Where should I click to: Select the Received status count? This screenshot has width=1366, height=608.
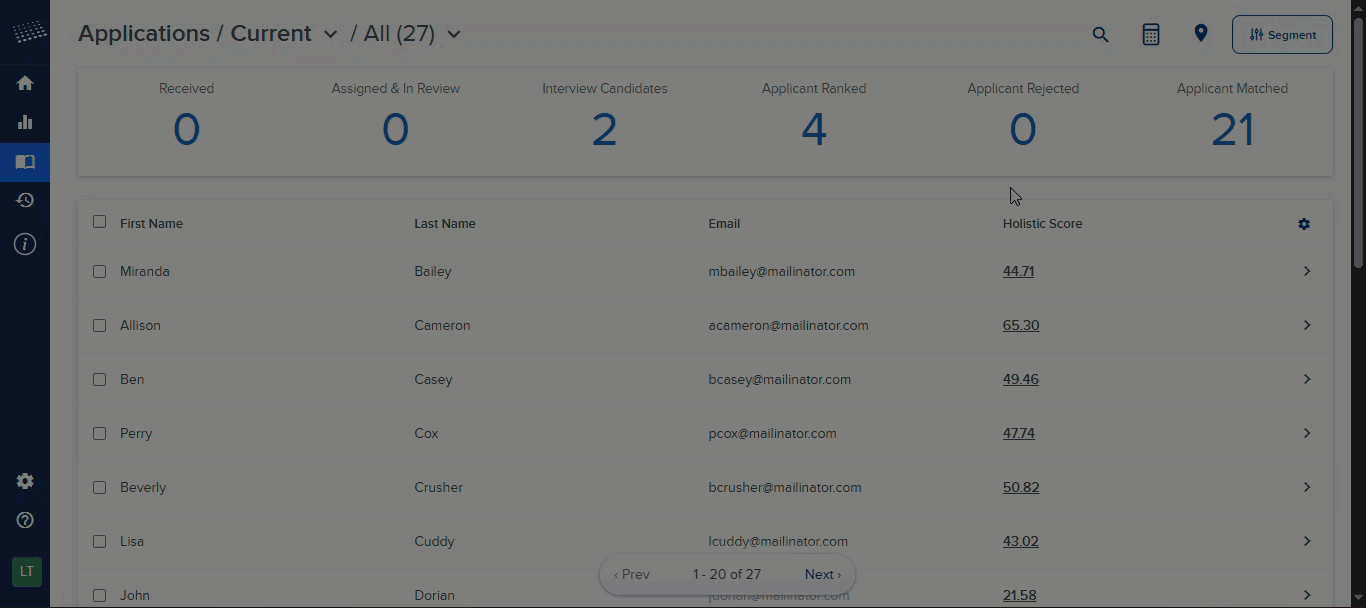186,130
